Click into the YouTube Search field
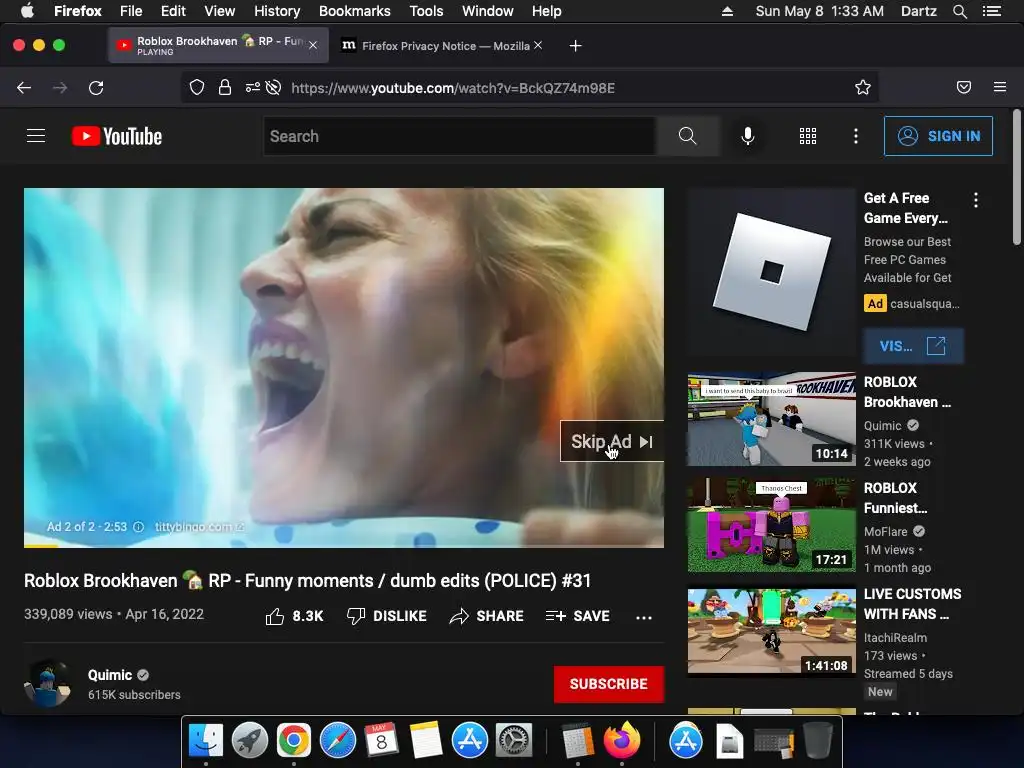The height and width of the screenshot is (768, 1024). [x=459, y=136]
